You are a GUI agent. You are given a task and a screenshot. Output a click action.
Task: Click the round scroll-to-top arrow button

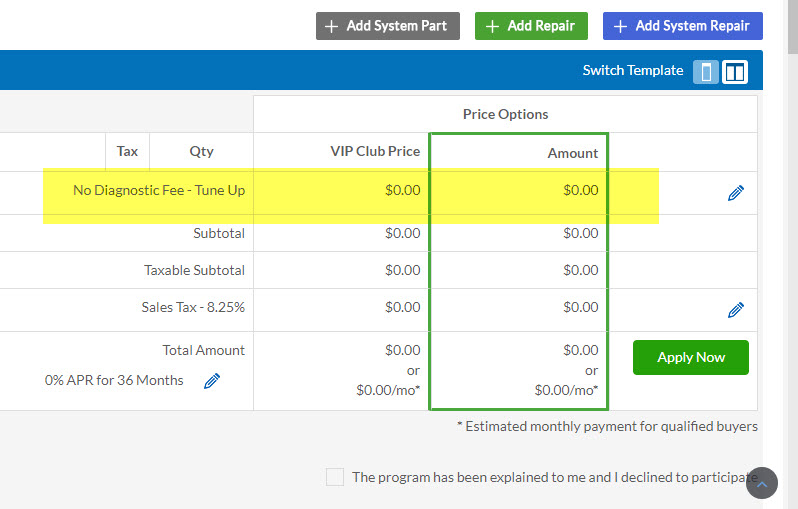761,484
